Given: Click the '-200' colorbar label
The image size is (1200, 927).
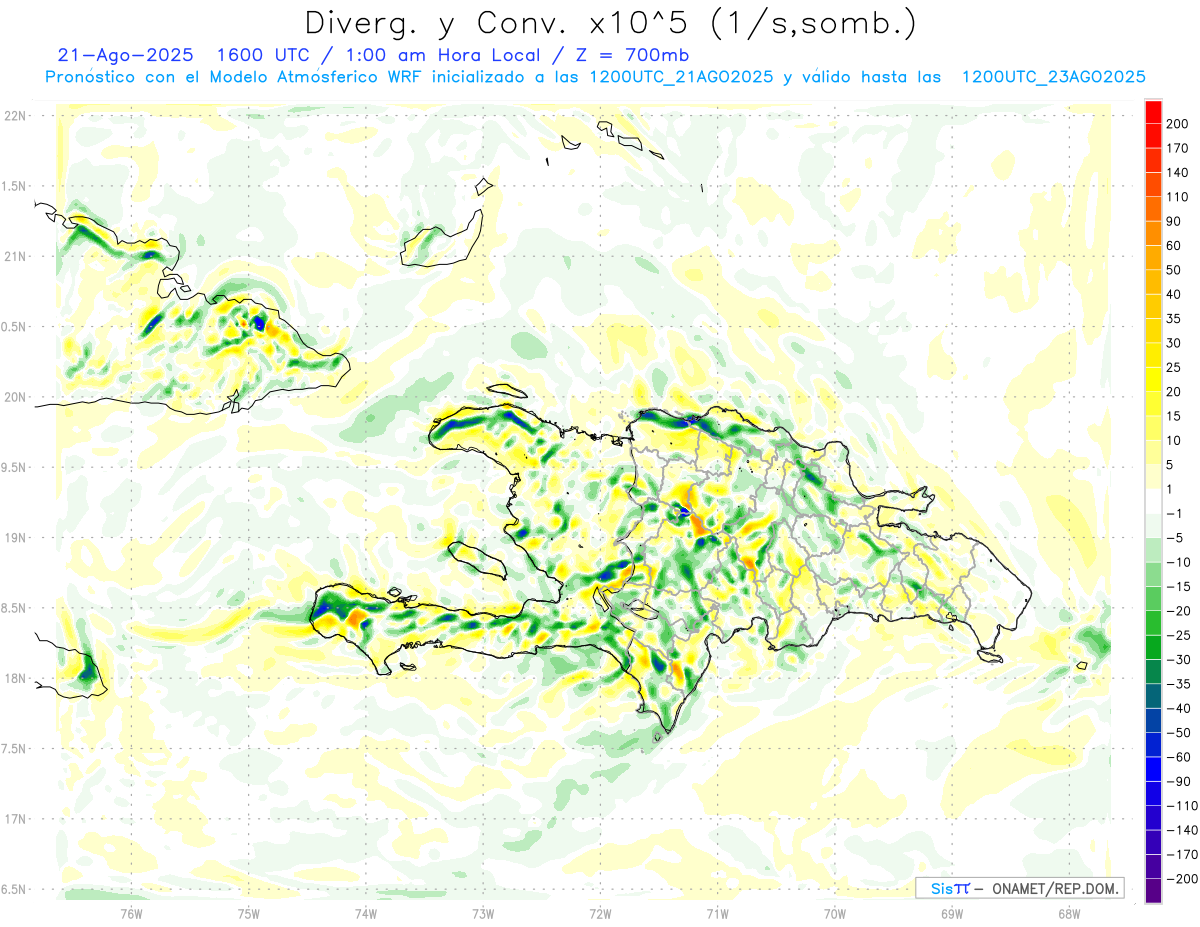Looking at the screenshot, I should (x=1180, y=879).
